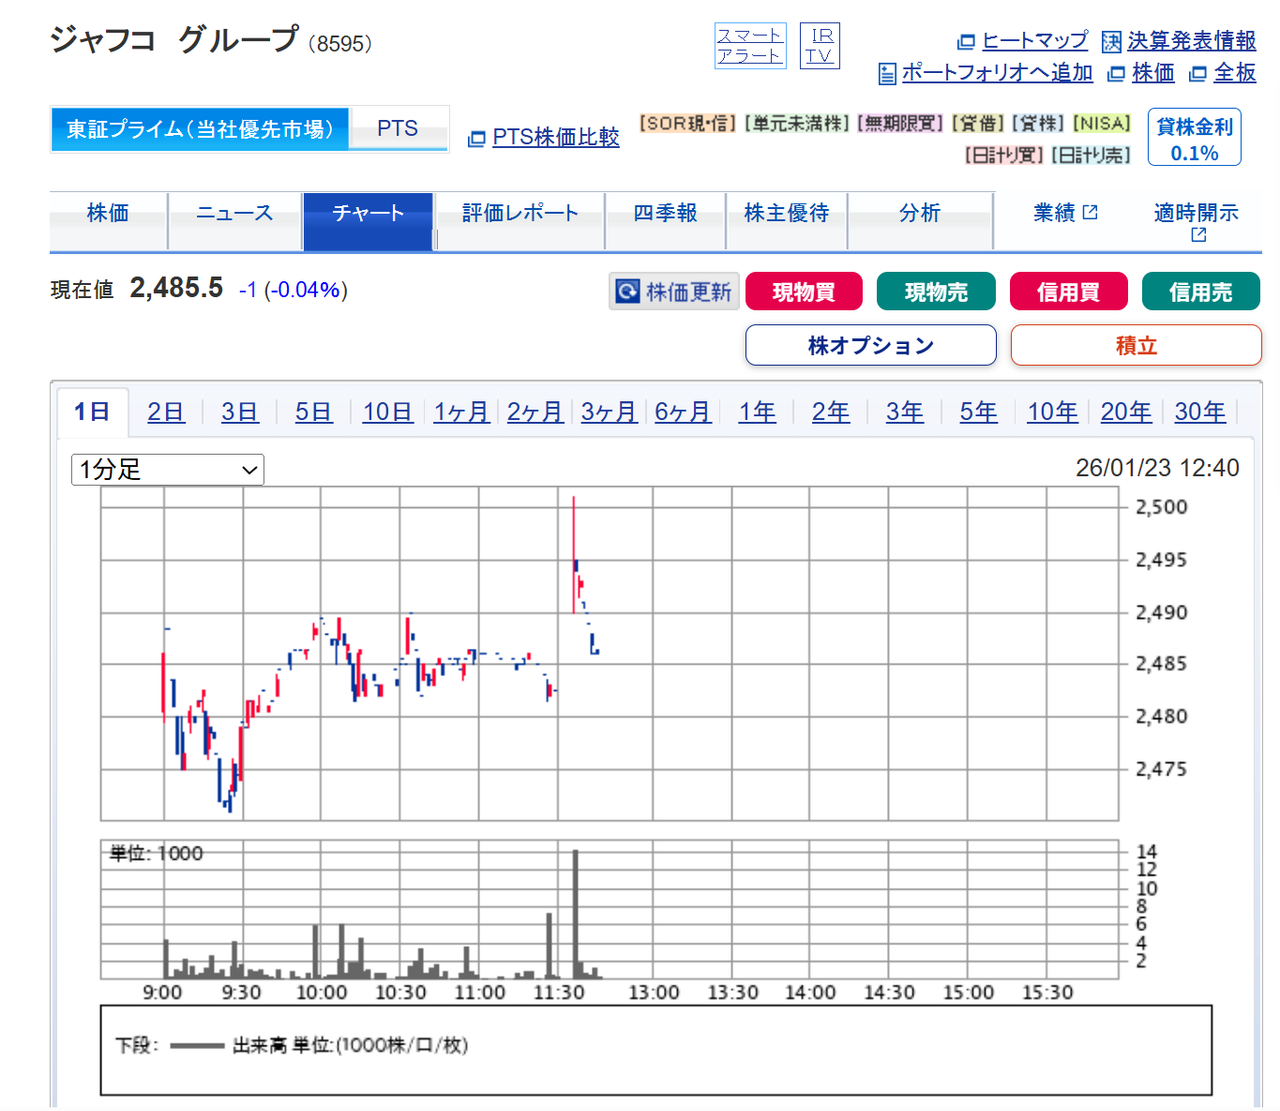Change candlestick interval from 1分足 dropdown

coord(166,469)
